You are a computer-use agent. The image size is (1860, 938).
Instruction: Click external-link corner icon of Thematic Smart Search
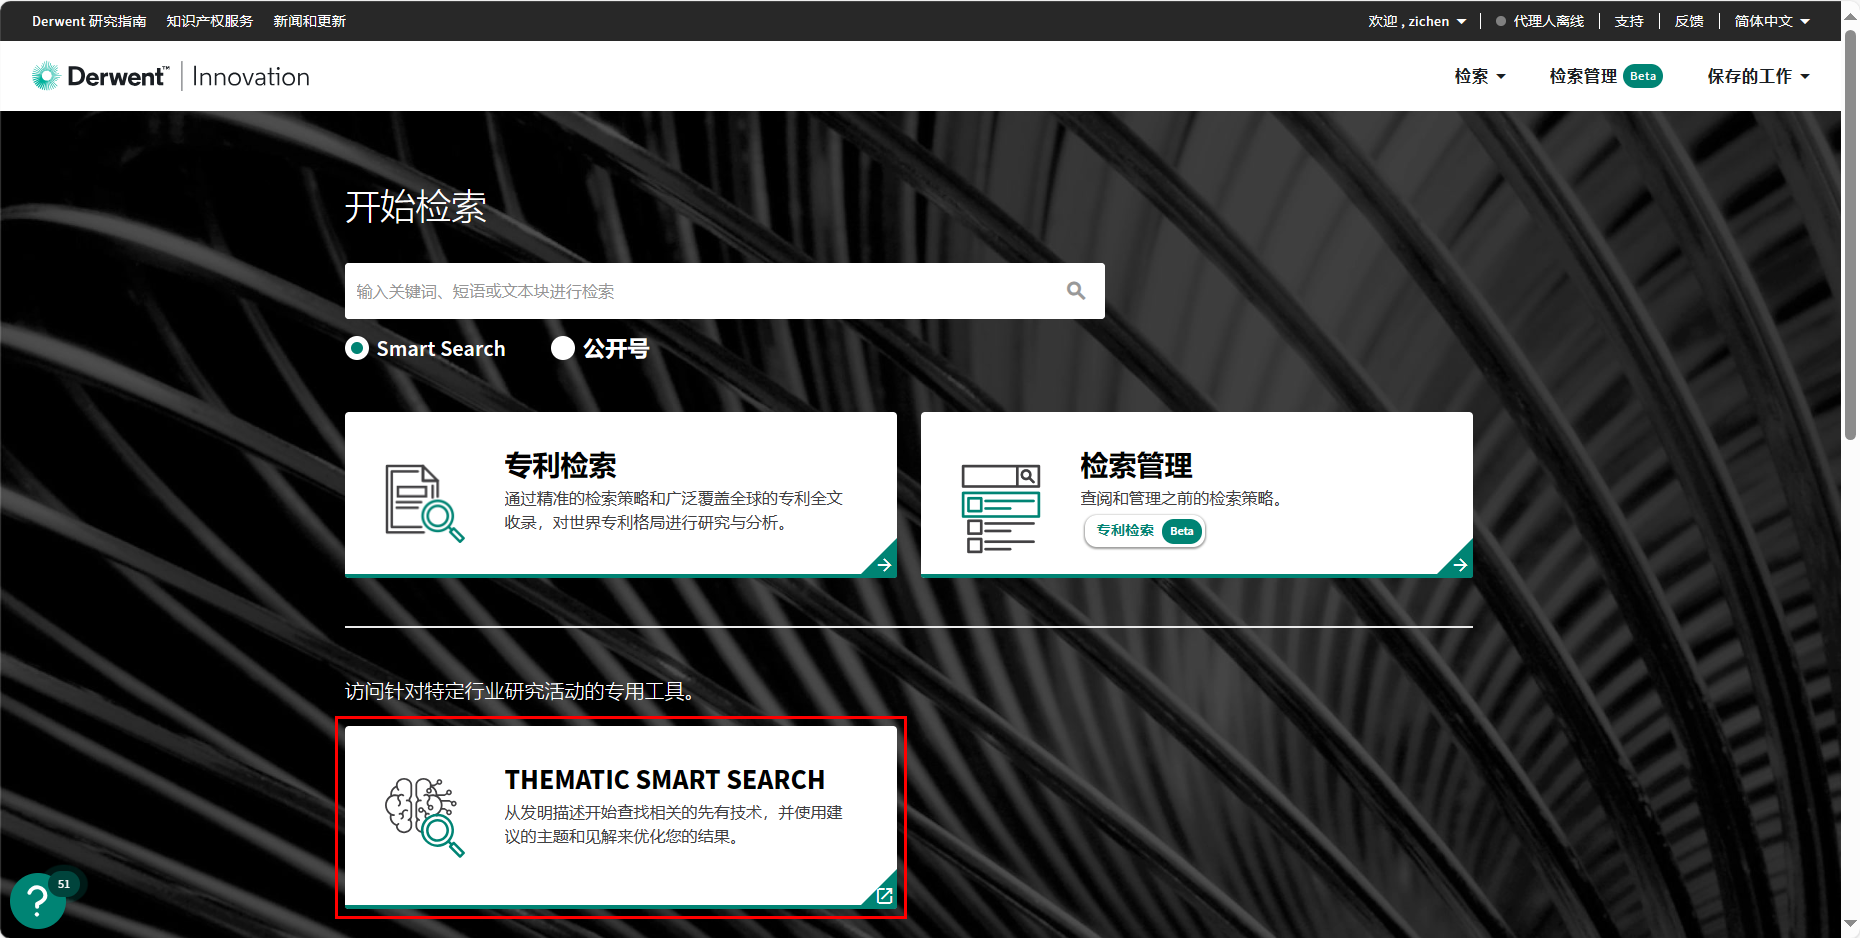884,895
